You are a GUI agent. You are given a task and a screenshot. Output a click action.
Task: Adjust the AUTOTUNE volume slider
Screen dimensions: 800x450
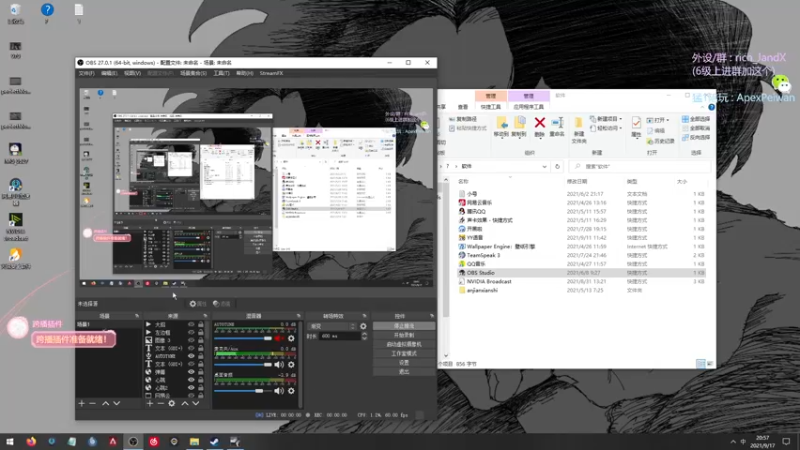243,338
